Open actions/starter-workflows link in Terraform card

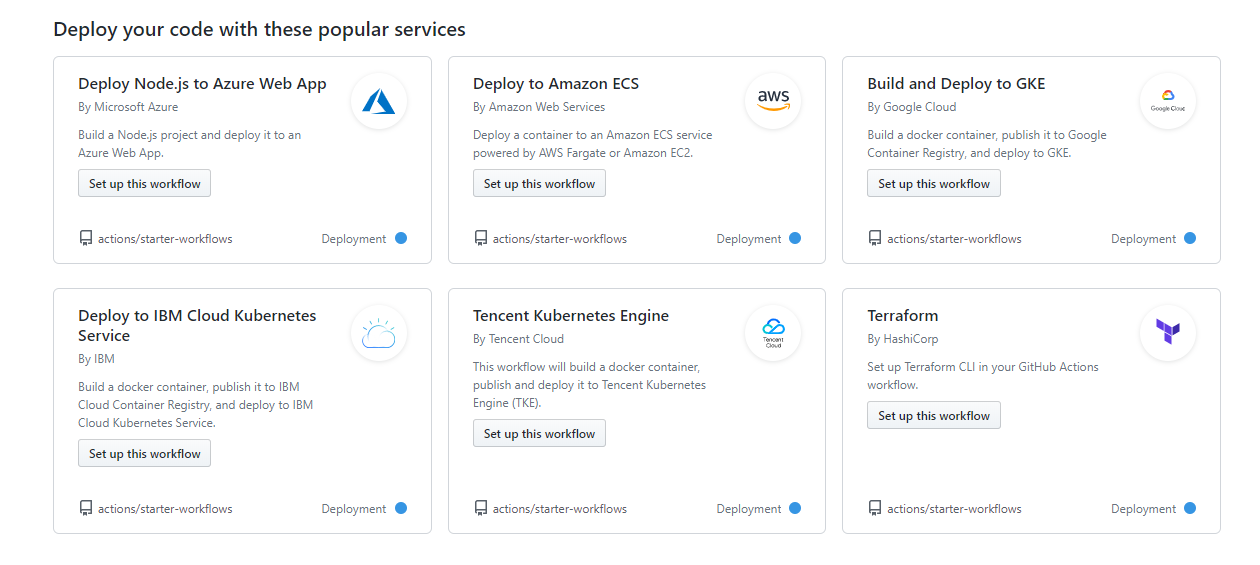(955, 509)
